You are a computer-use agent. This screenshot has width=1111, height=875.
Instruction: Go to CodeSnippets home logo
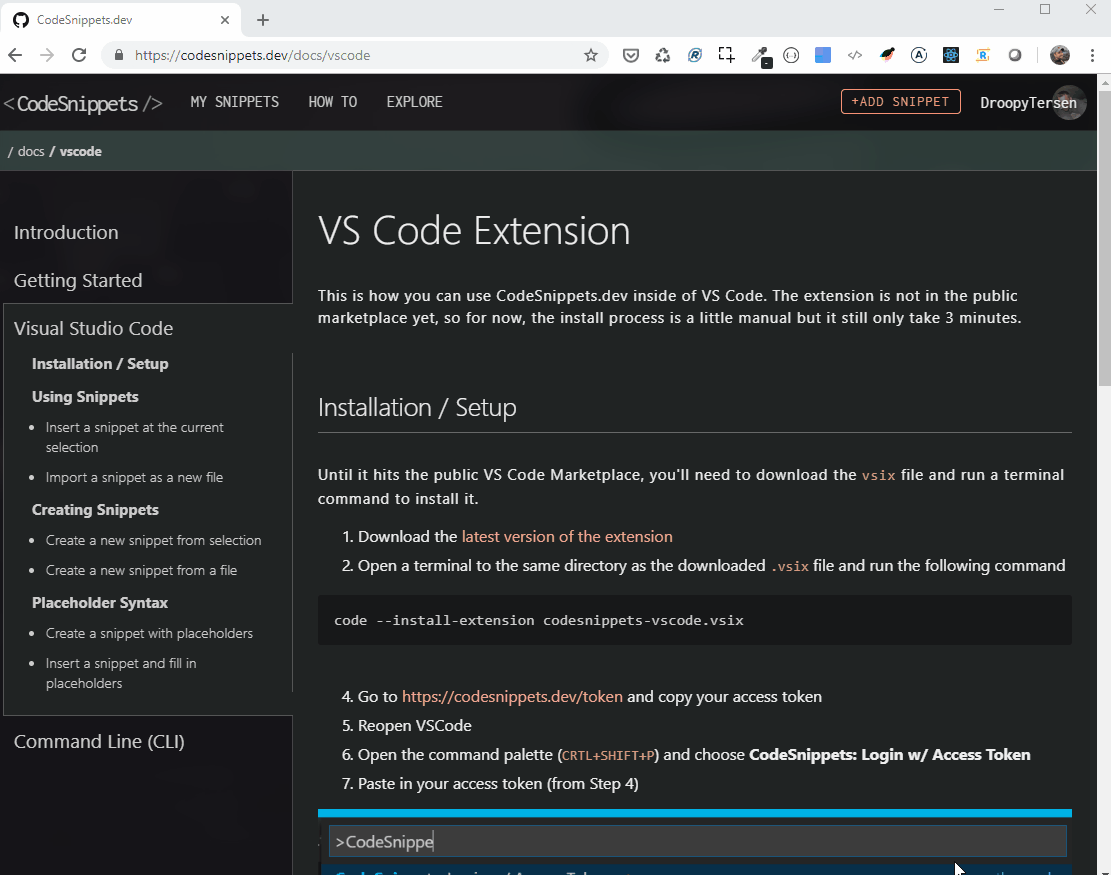(x=83, y=103)
